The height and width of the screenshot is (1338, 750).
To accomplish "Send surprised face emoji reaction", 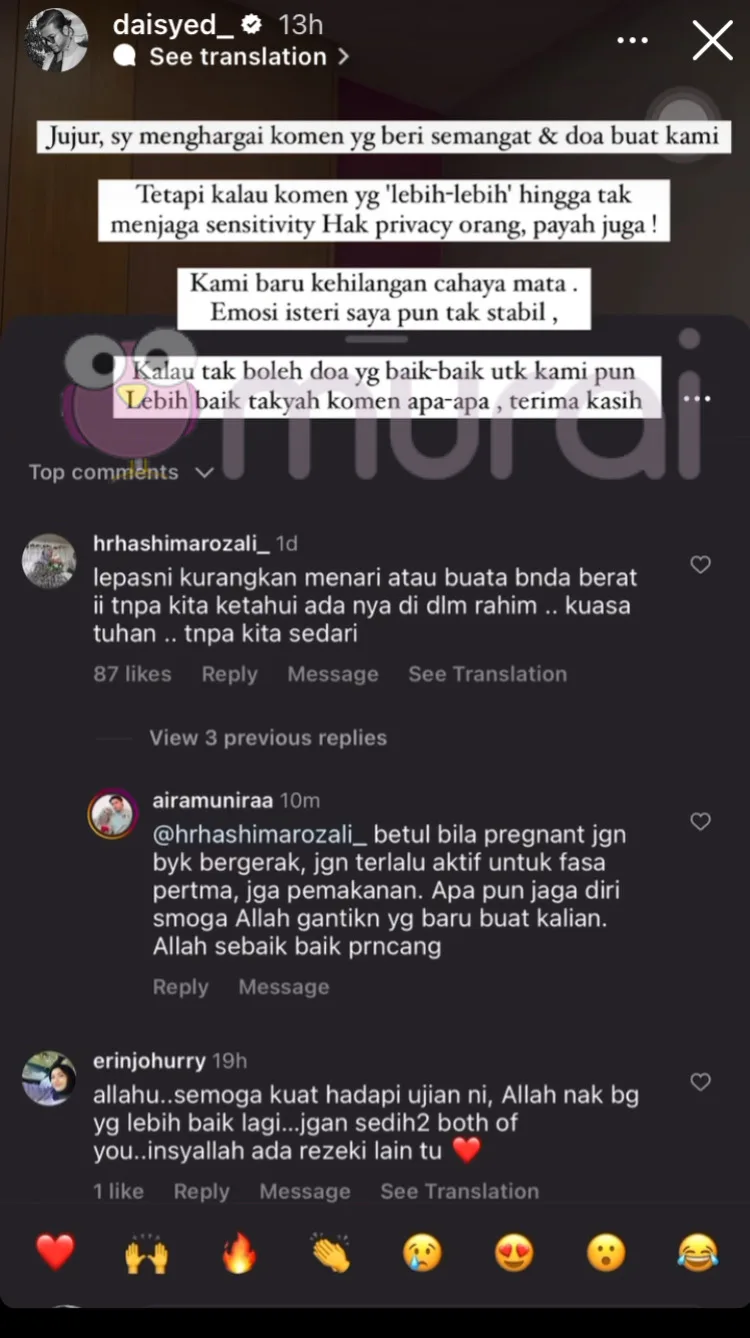I will point(606,1252).
